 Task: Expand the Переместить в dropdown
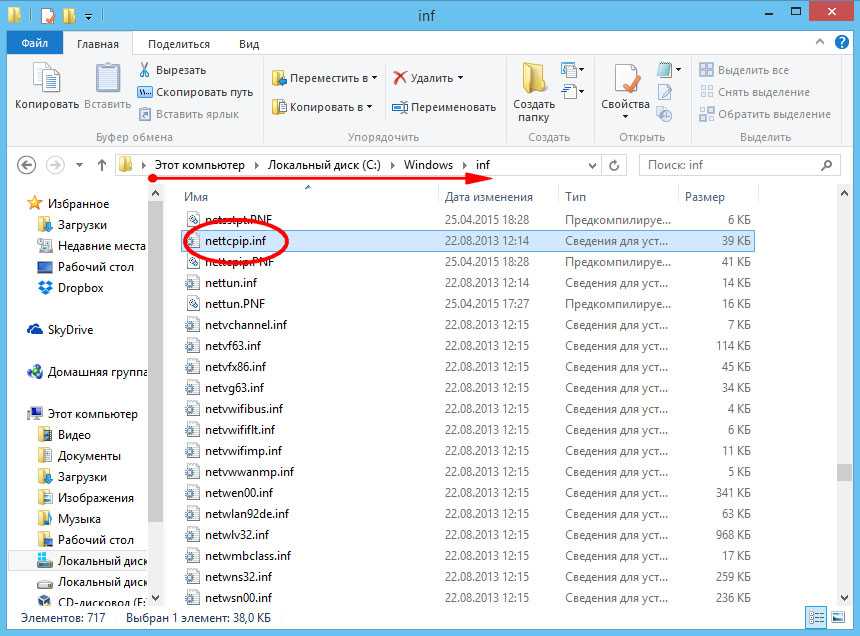click(x=375, y=78)
